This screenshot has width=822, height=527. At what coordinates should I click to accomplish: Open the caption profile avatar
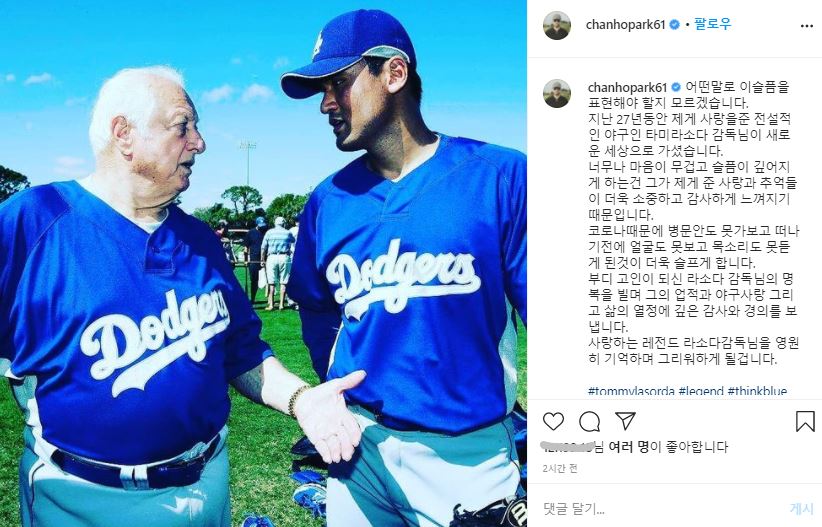557,93
